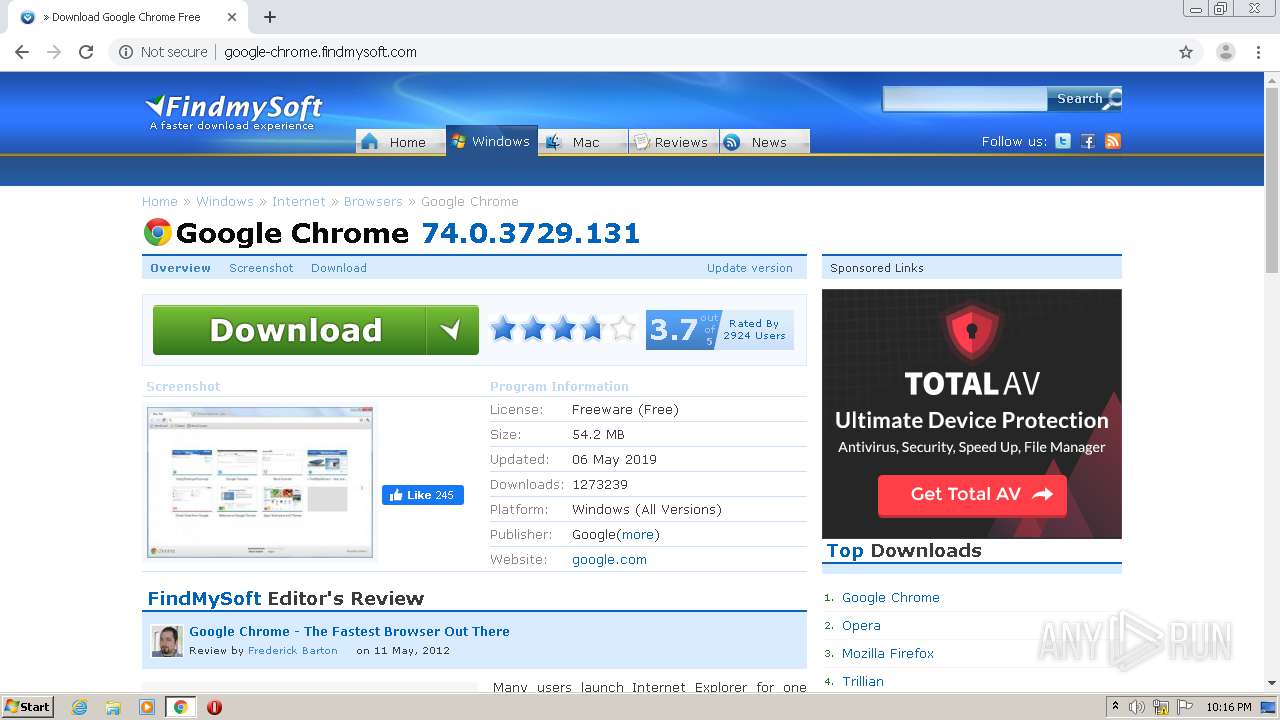Click the browser forward arrow
This screenshot has height=720, width=1280.
(x=54, y=52)
